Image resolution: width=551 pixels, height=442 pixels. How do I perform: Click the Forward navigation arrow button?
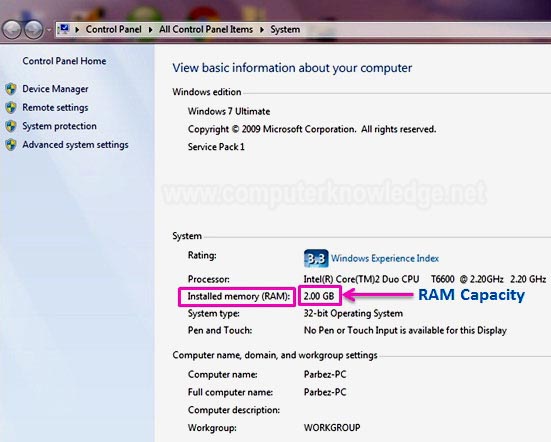pos(33,30)
